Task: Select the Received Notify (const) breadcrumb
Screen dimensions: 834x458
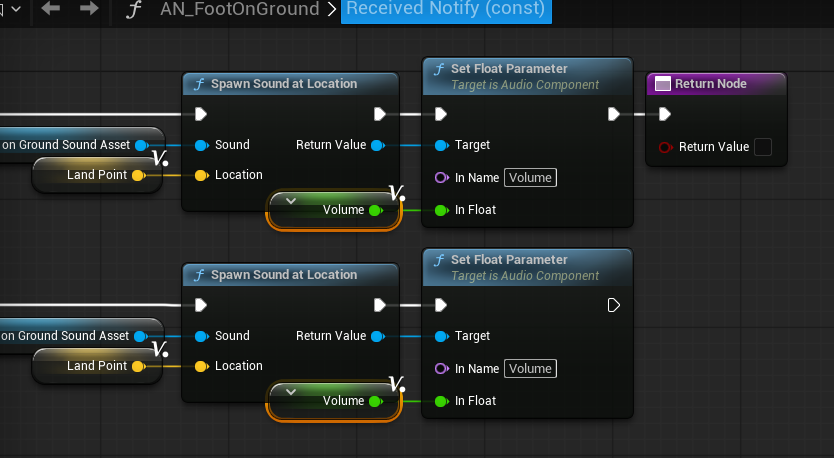Action: (x=445, y=10)
